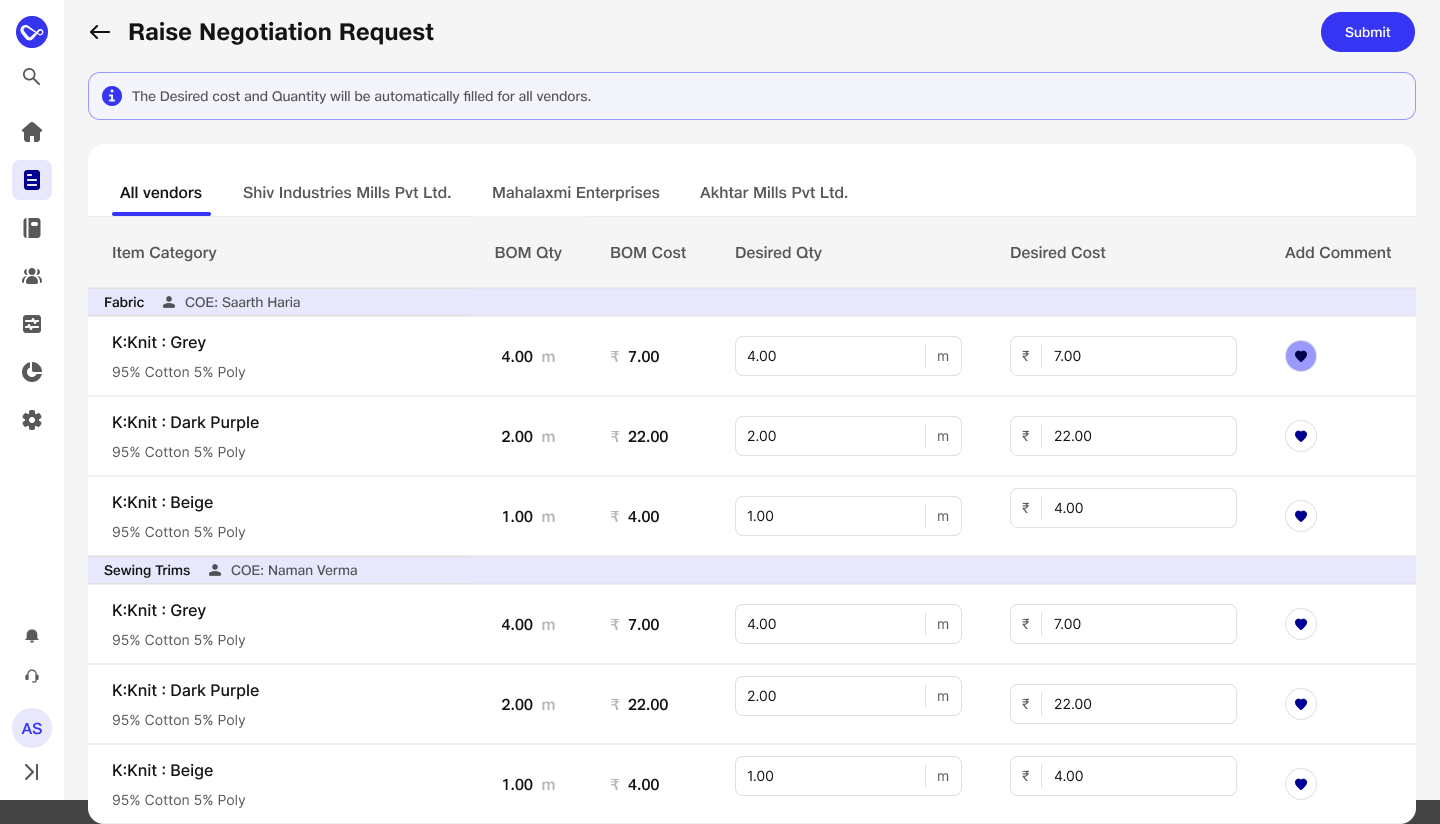Click the sliders icon in the sidebar
The image size is (1440, 824).
tap(32, 324)
